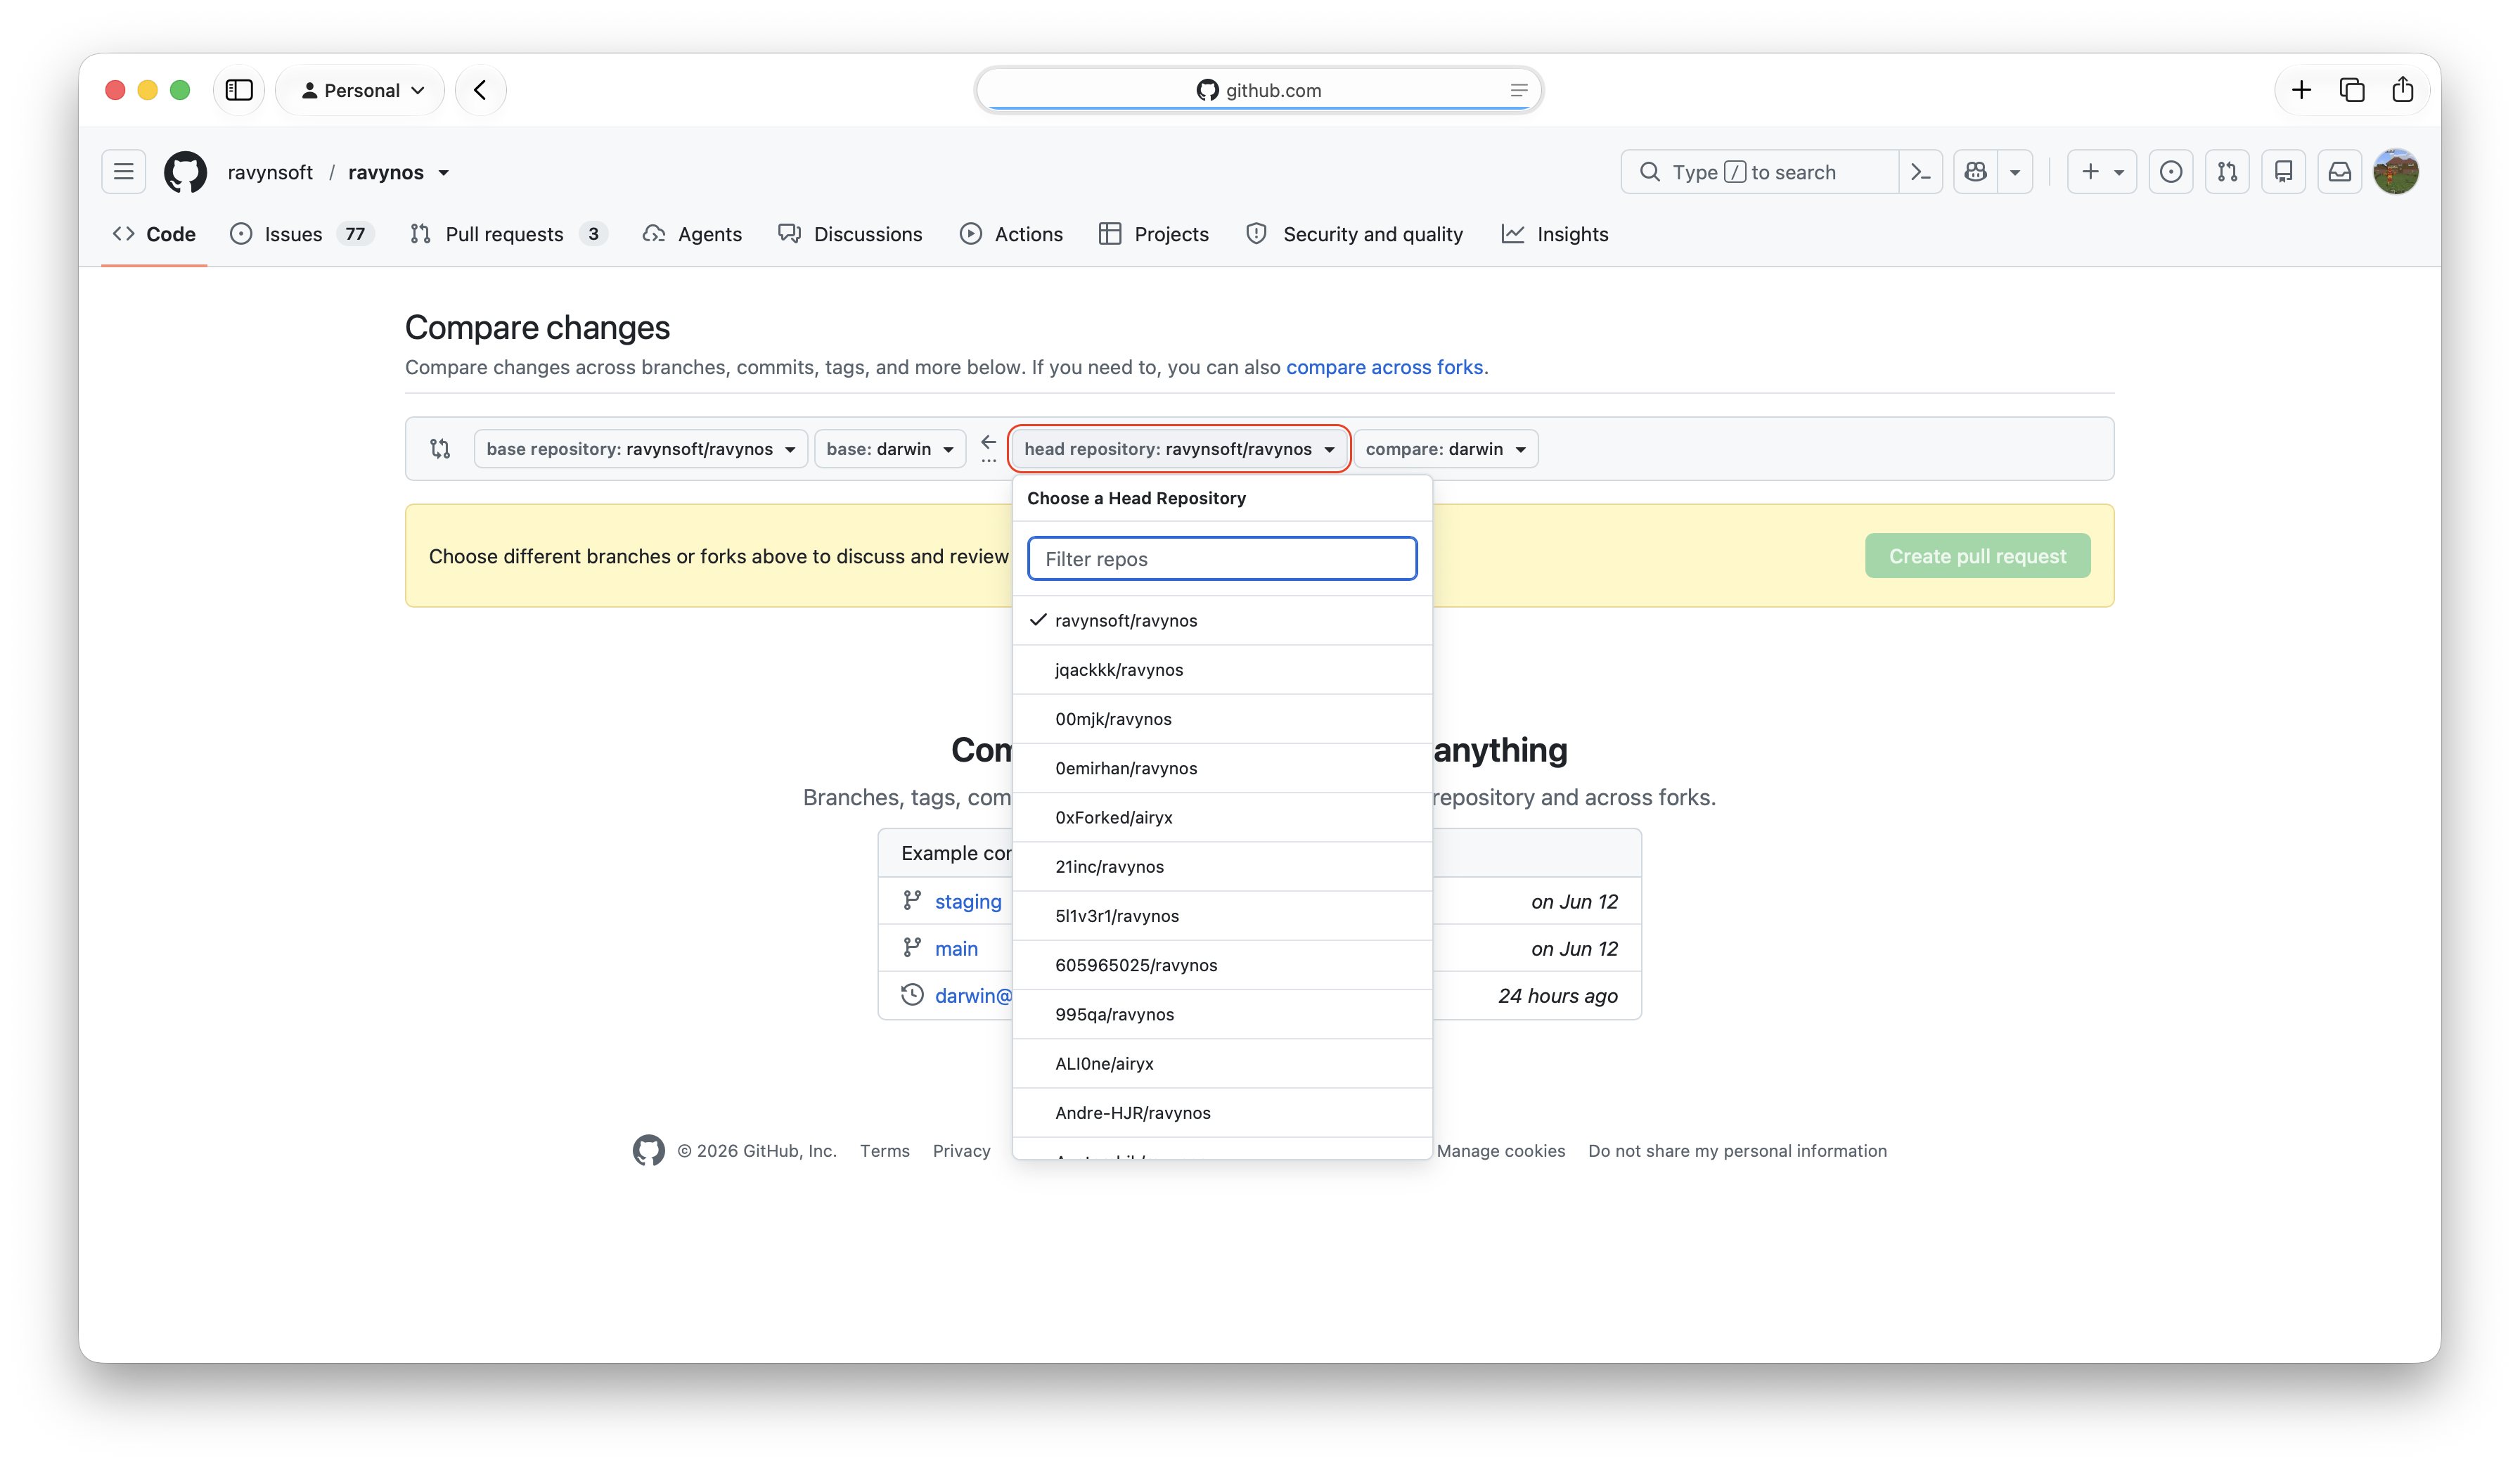Image resolution: width=2520 pixels, height=1467 pixels.
Task: Switch to the Actions tab
Action: 1011,234
